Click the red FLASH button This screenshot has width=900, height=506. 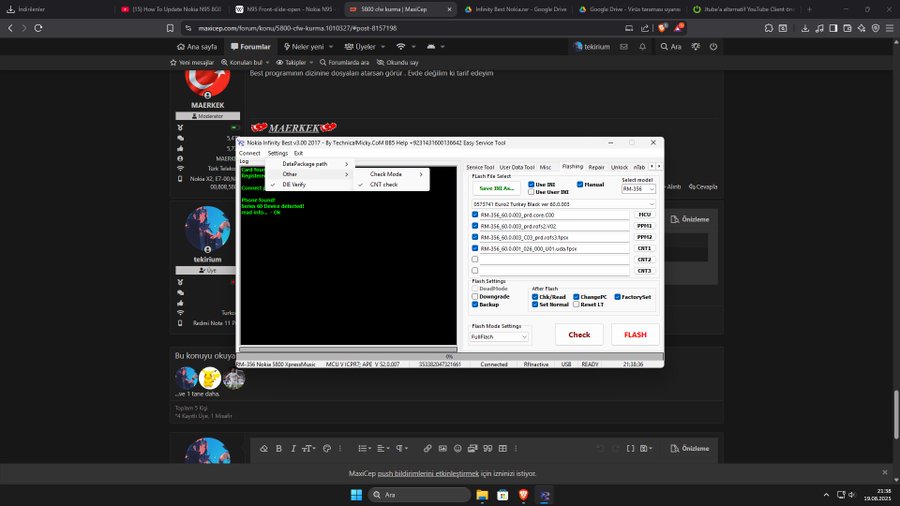tap(635, 334)
